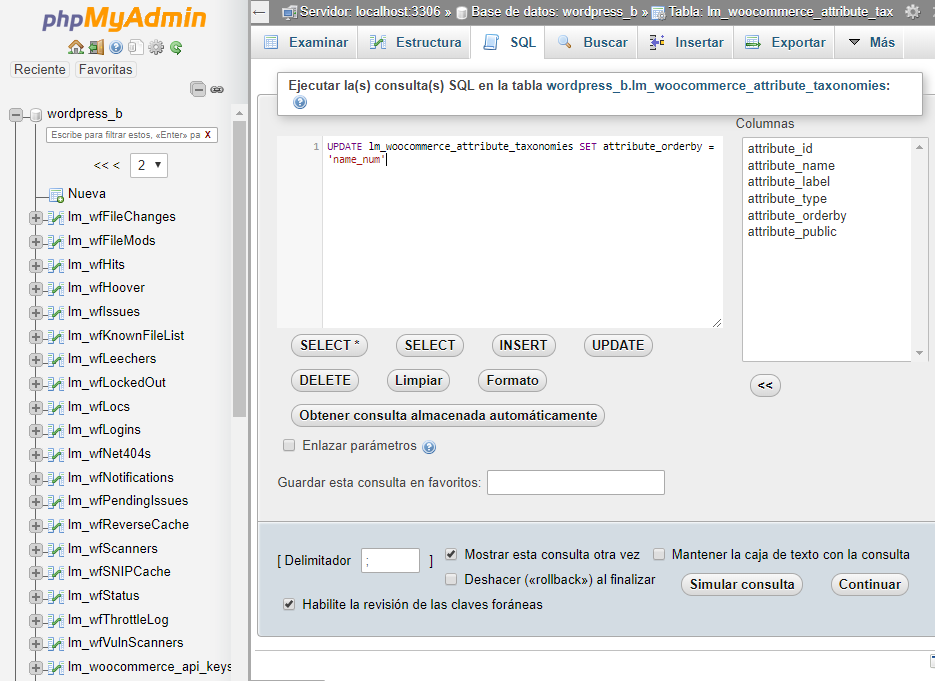Run query with Continuar button
This screenshot has height=681, width=935.
click(869, 584)
